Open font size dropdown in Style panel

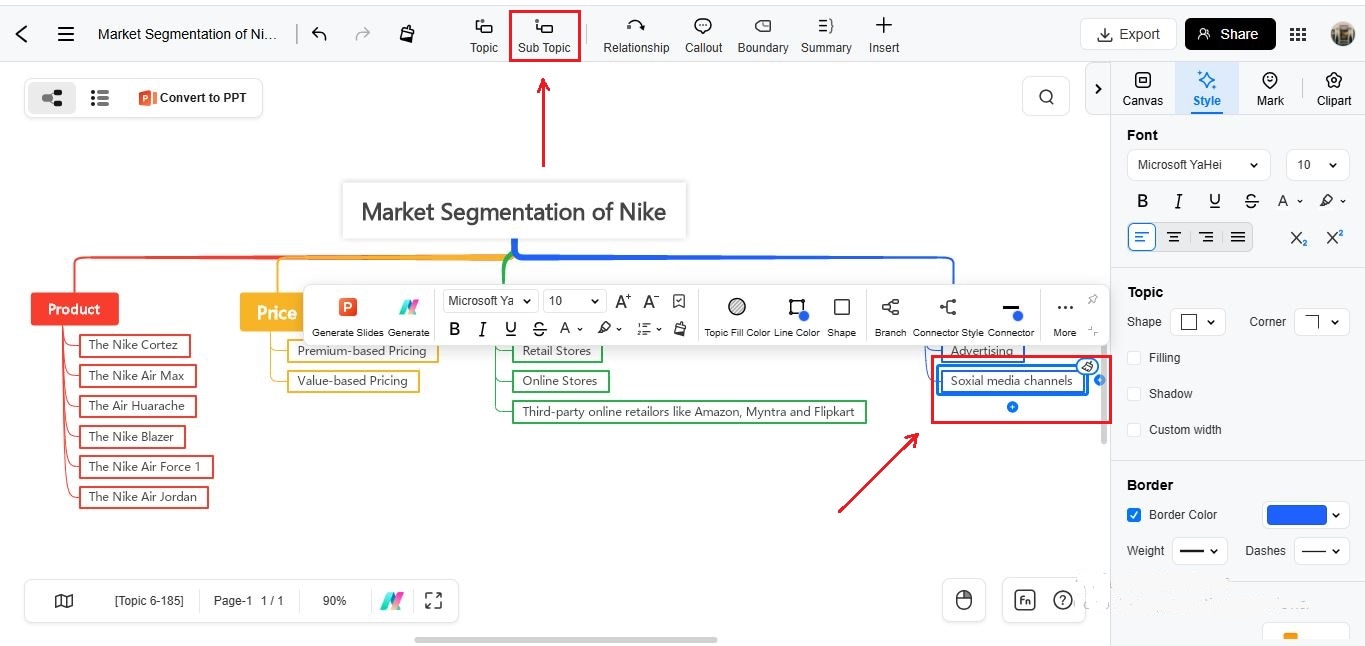click(x=1316, y=165)
